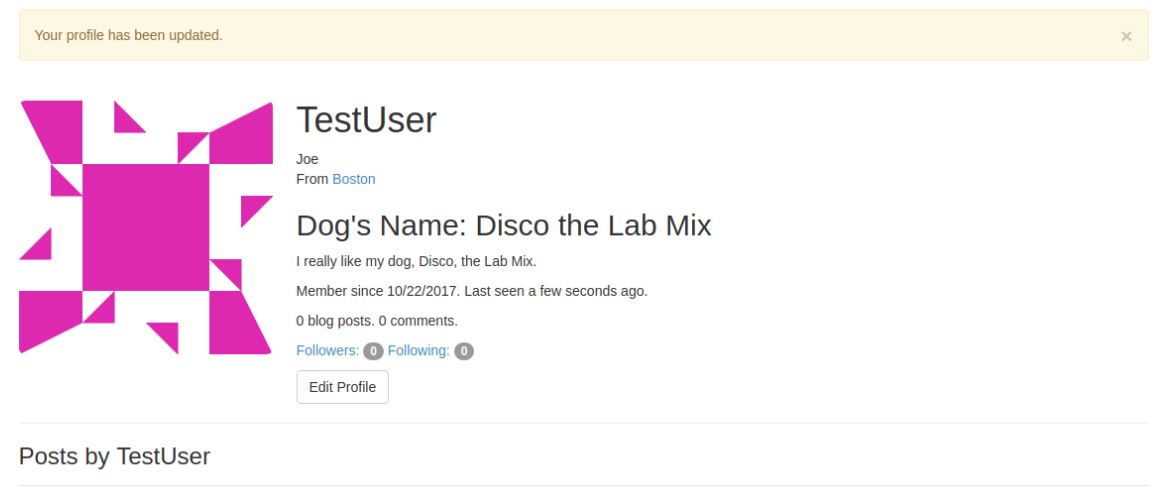This screenshot has height=488, width=1157.
Task: Click the 'From' label before Boston
Action: coord(312,179)
